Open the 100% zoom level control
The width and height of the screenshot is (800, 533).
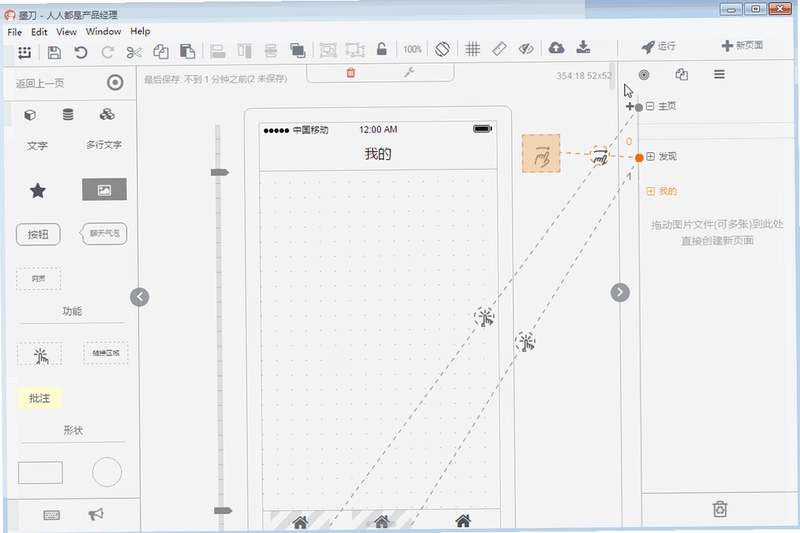pyautogui.click(x=412, y=49)
